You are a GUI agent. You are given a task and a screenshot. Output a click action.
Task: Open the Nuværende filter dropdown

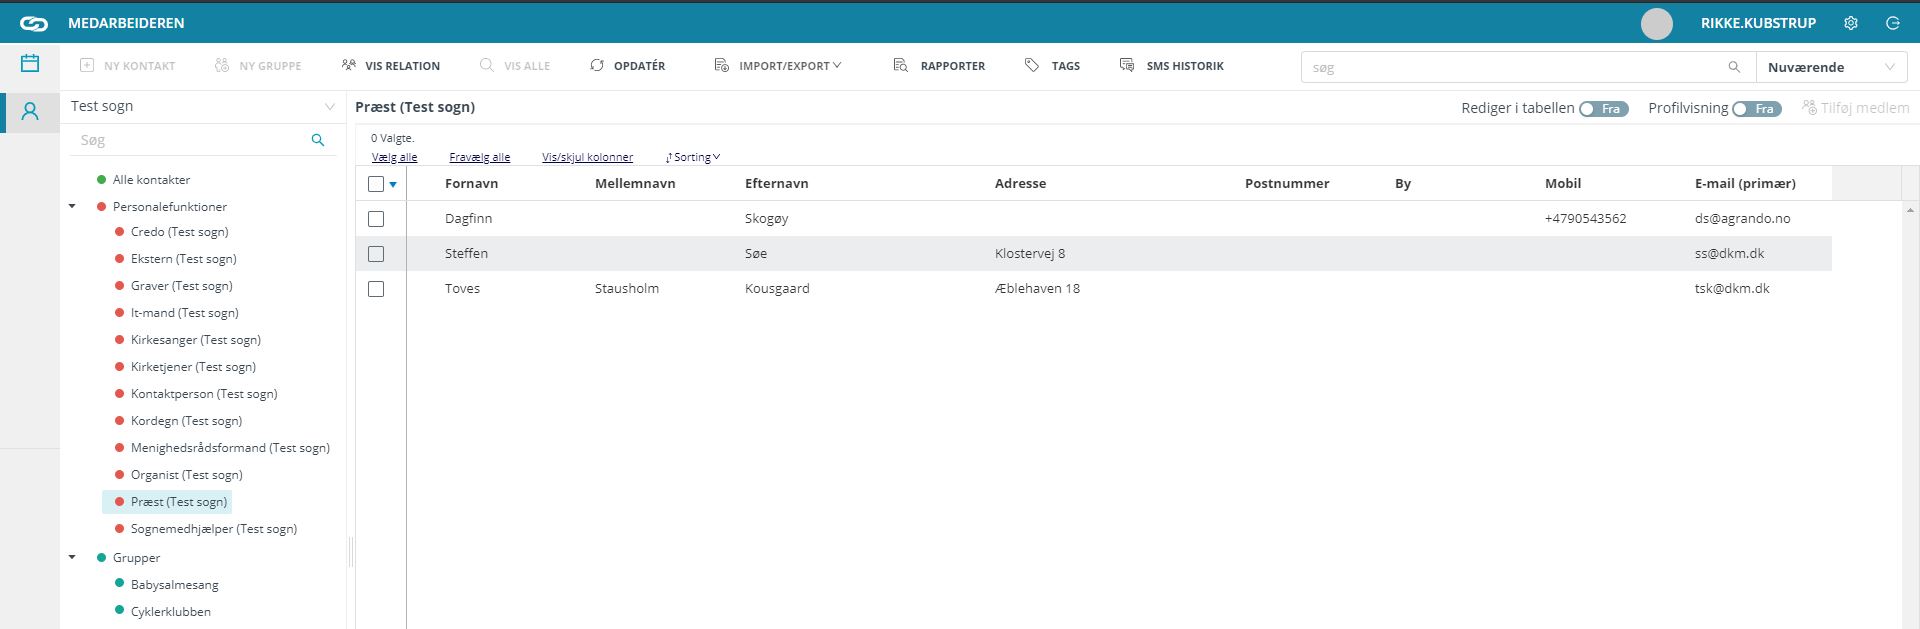click(1831, 67)
